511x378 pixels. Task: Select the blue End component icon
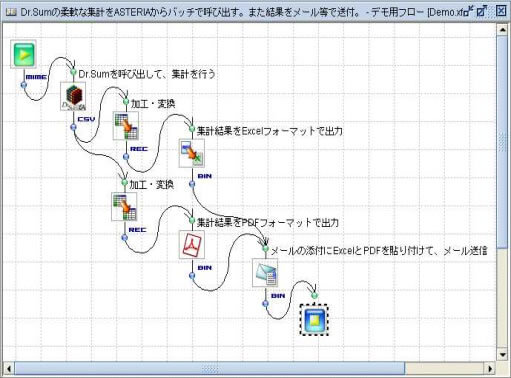point(314,320)
